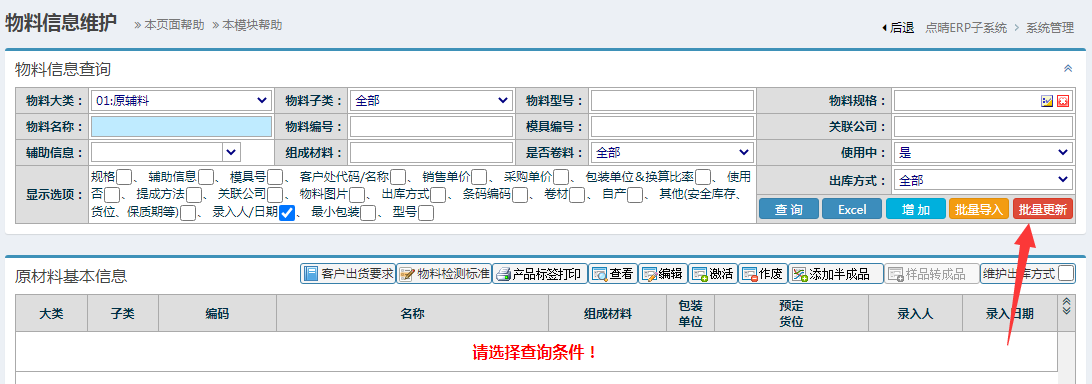1092x384 pixels.
Task: Tick the 维护出库方式 checkbox
Action: pos(1066,273)
